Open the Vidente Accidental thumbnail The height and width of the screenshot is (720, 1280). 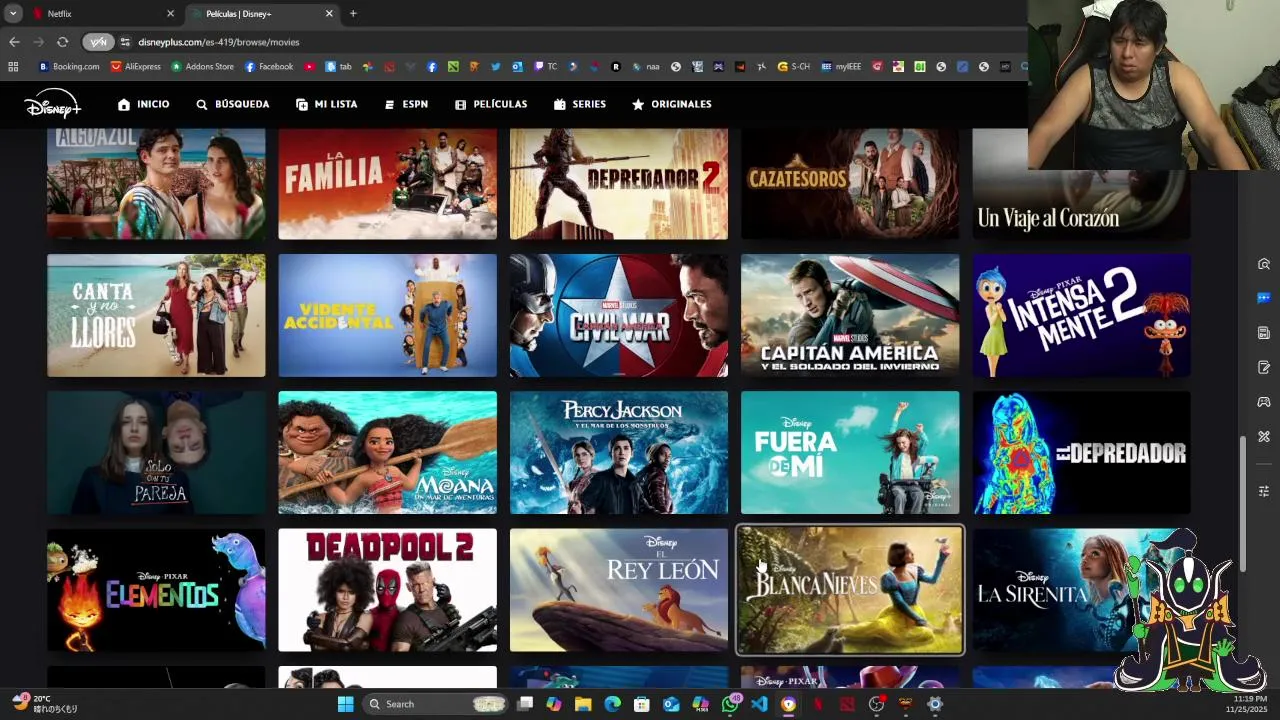(x=387, y=315)
